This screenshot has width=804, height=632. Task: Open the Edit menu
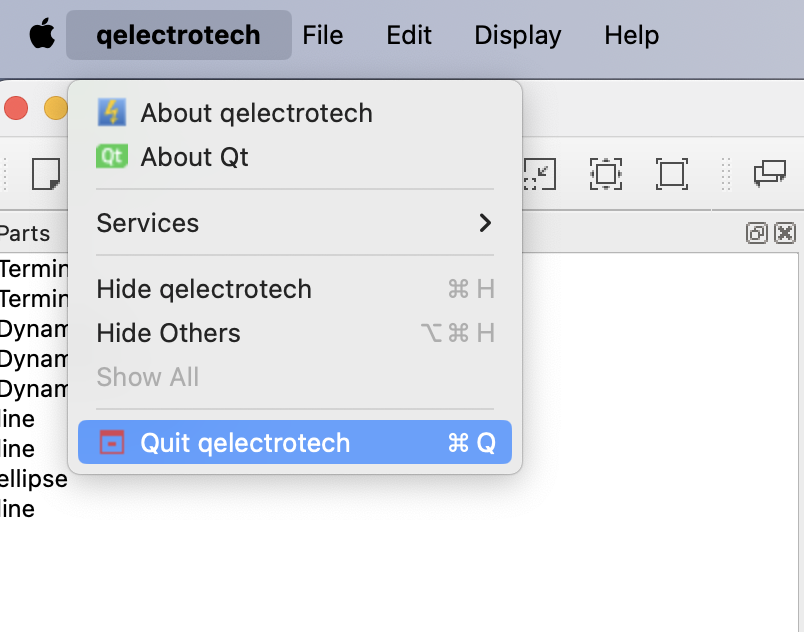(x=409, y=36)
